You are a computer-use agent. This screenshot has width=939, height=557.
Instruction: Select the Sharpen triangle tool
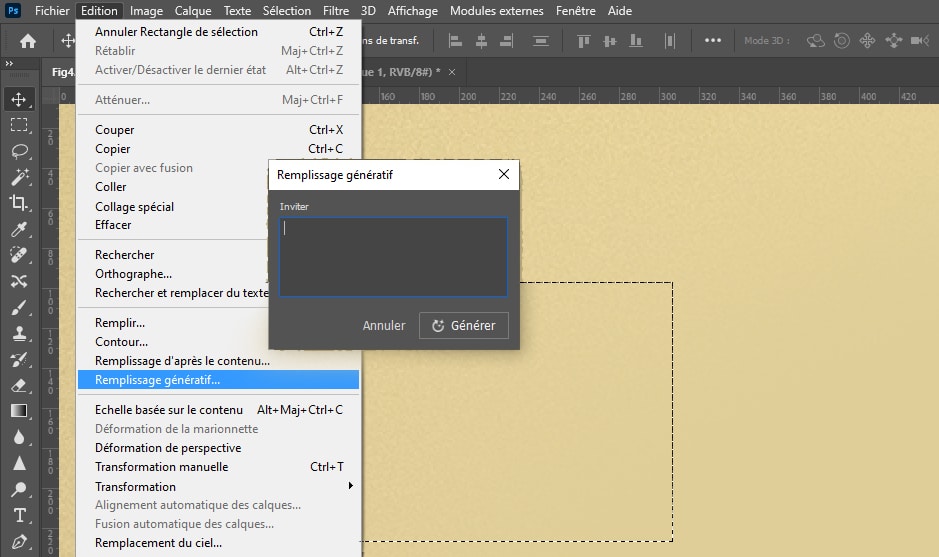[19, 463]
